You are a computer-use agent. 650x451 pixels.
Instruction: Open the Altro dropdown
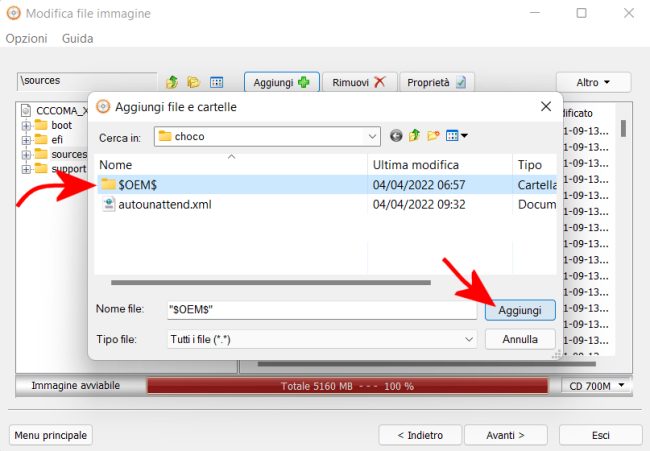click(593, 82)
